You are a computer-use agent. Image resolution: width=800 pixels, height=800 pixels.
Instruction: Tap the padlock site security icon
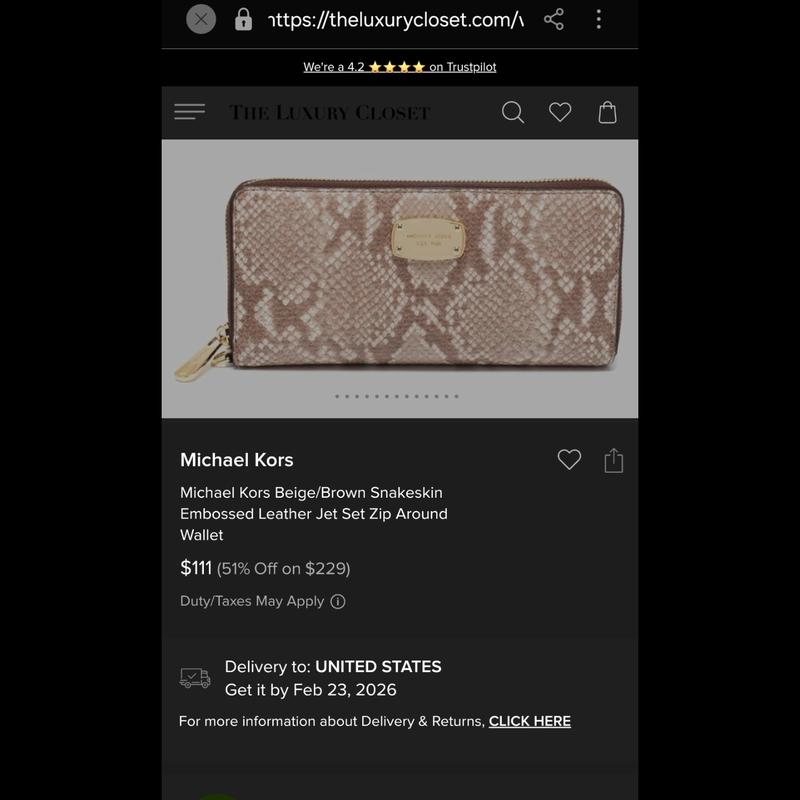tap(243, 20)
